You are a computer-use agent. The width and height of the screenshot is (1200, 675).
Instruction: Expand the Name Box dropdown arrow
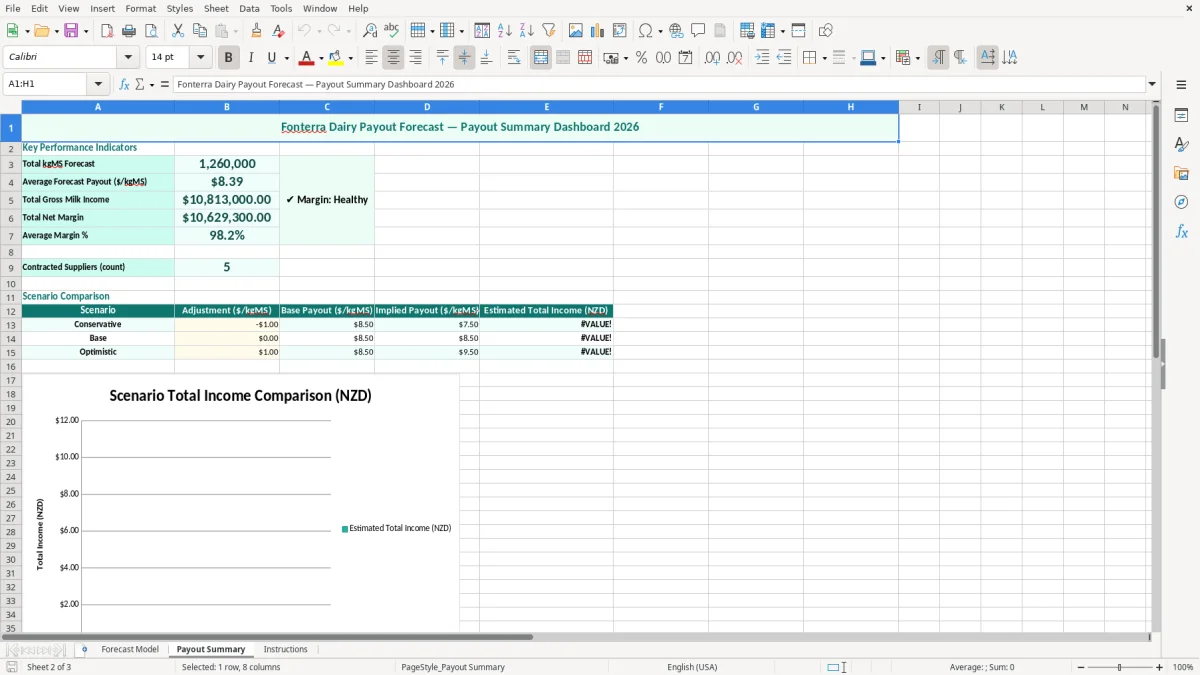tap(98, 84)
